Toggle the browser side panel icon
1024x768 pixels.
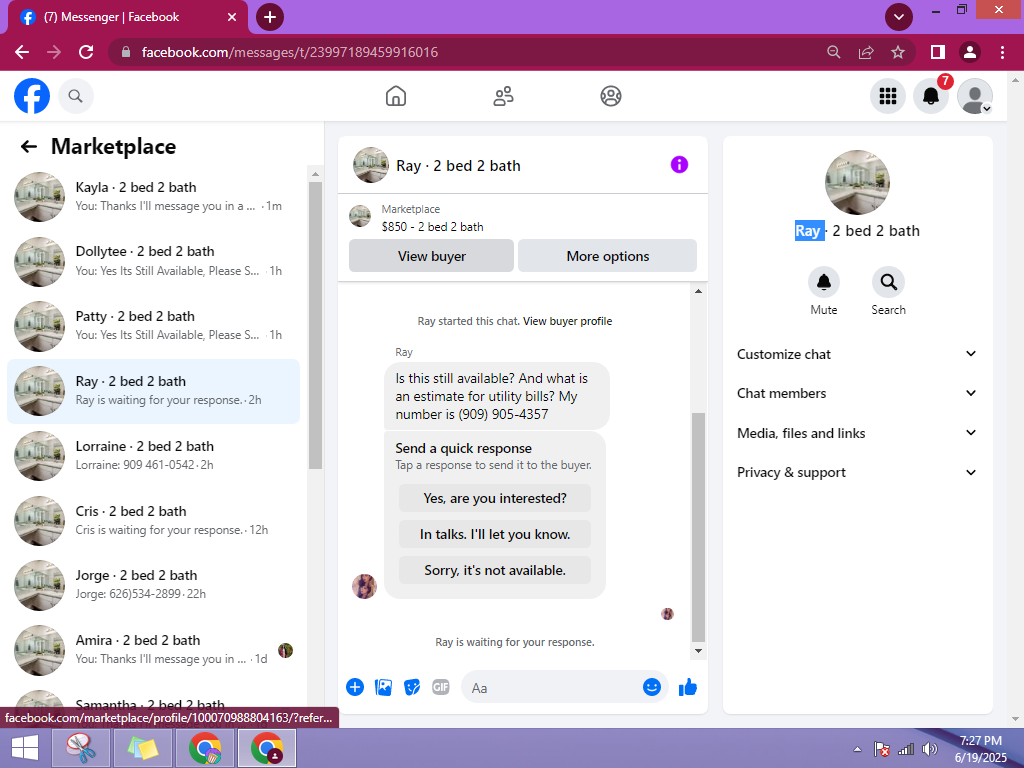pyautogui.click(x=938, y=52)
